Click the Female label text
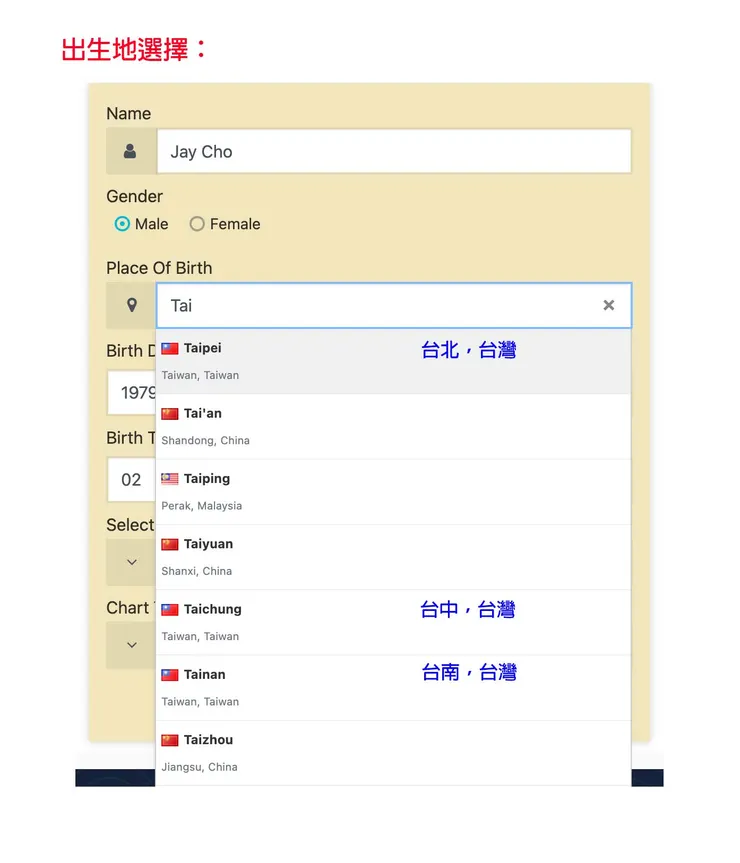 235,224
